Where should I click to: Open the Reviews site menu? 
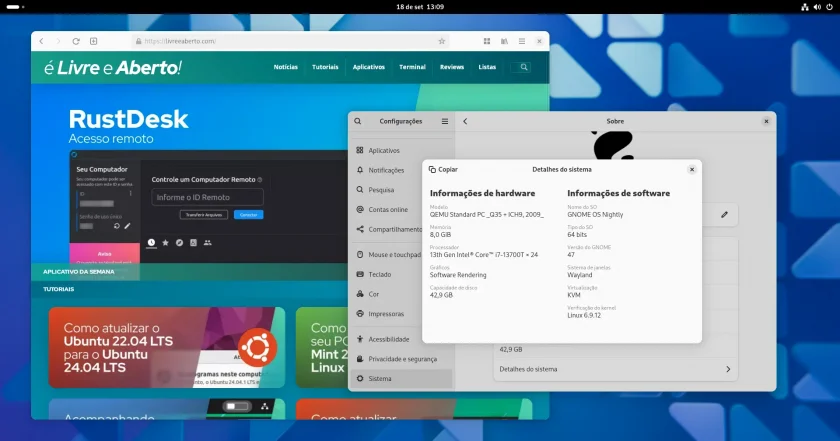pyautogui.click(x=452, y=67)
